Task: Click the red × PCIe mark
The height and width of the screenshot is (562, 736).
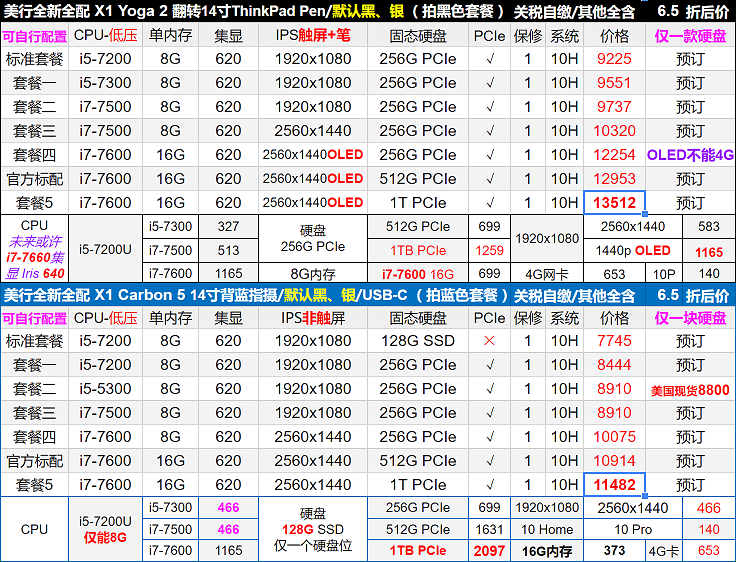Action: click(489, 341)
